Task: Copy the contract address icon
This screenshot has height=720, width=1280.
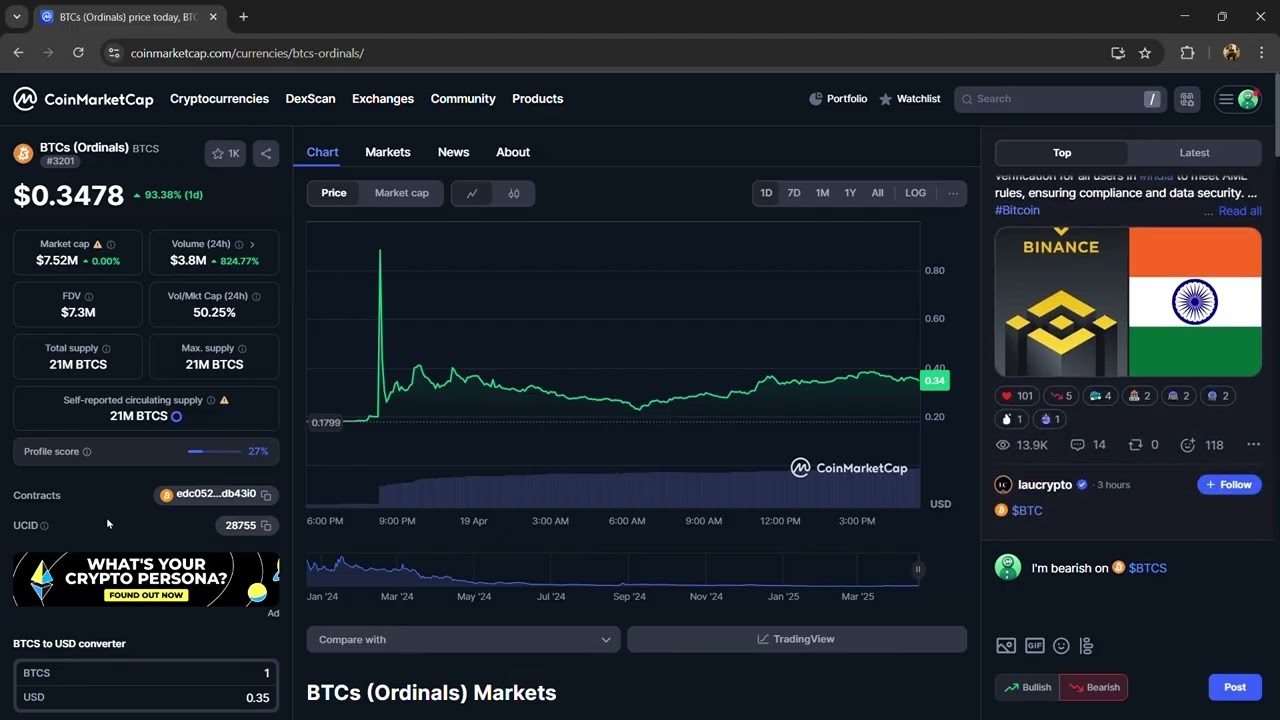Action: [x=266, y=495]
